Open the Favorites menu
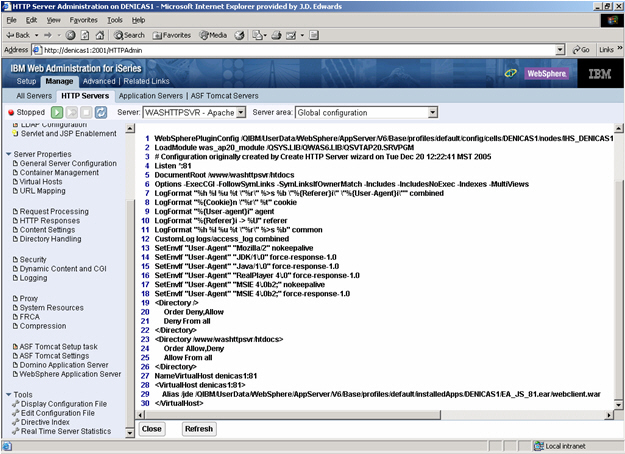 click(83, 20)
